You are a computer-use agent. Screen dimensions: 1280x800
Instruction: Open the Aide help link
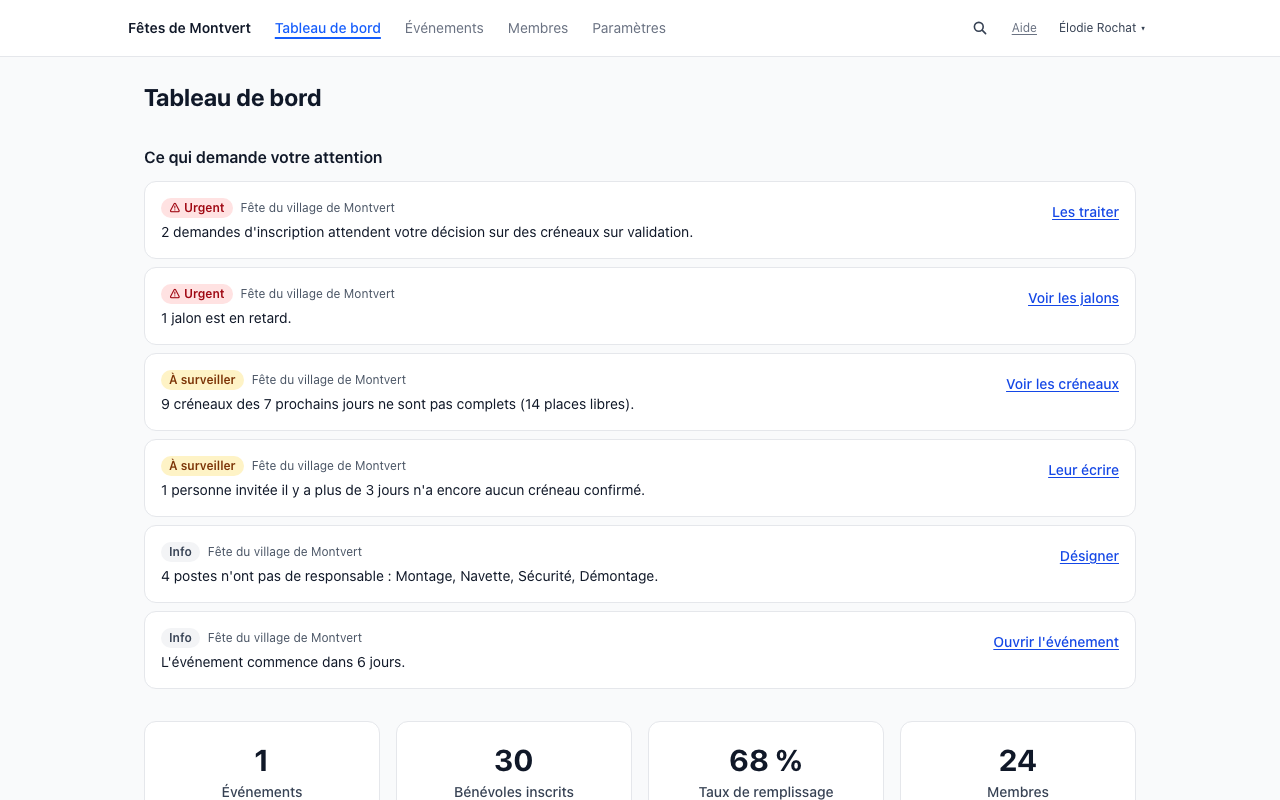(1024, 28)
